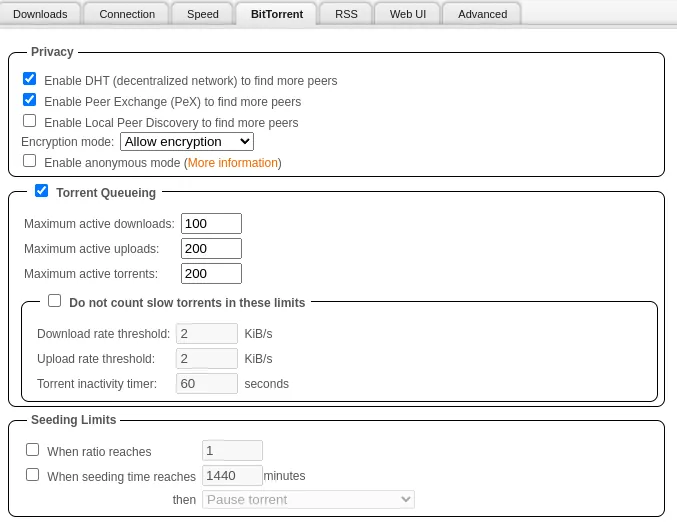
Task: Disable DHT decentralized network checkbox
Action: (x=30, y=79)
